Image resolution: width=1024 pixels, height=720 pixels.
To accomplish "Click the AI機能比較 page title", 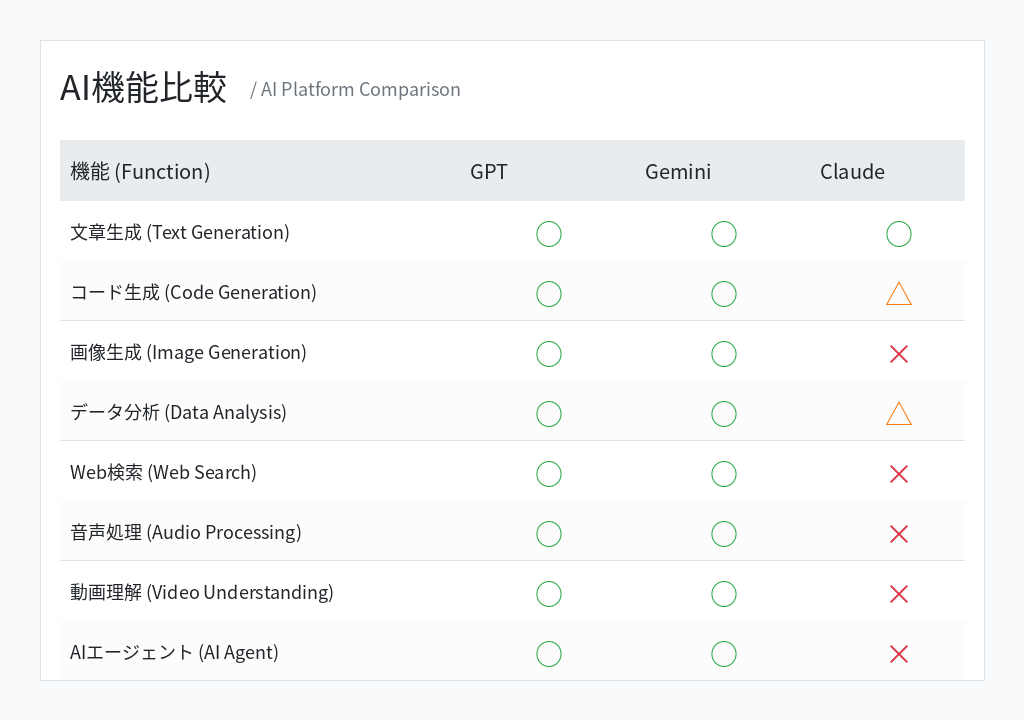I will click(143, 88).
